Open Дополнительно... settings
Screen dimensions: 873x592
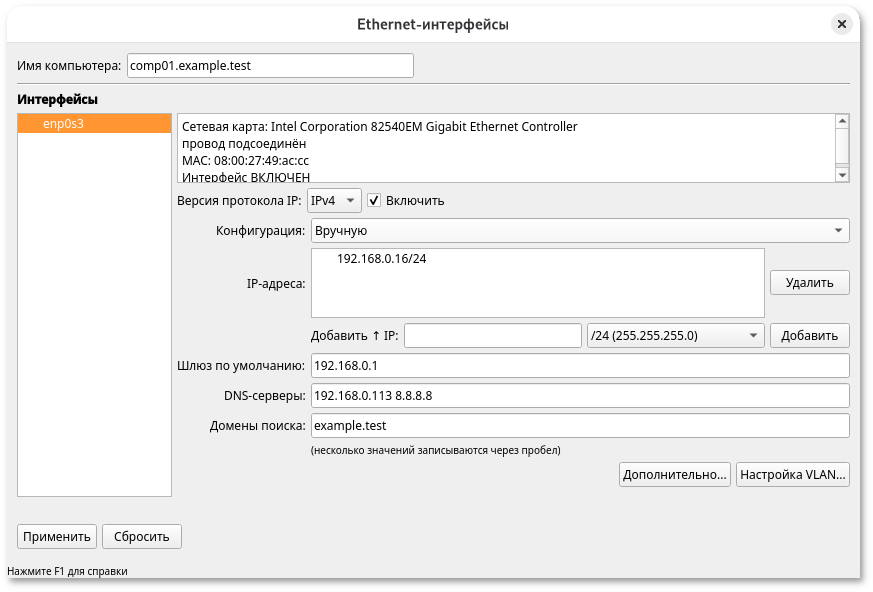(674, 474)
